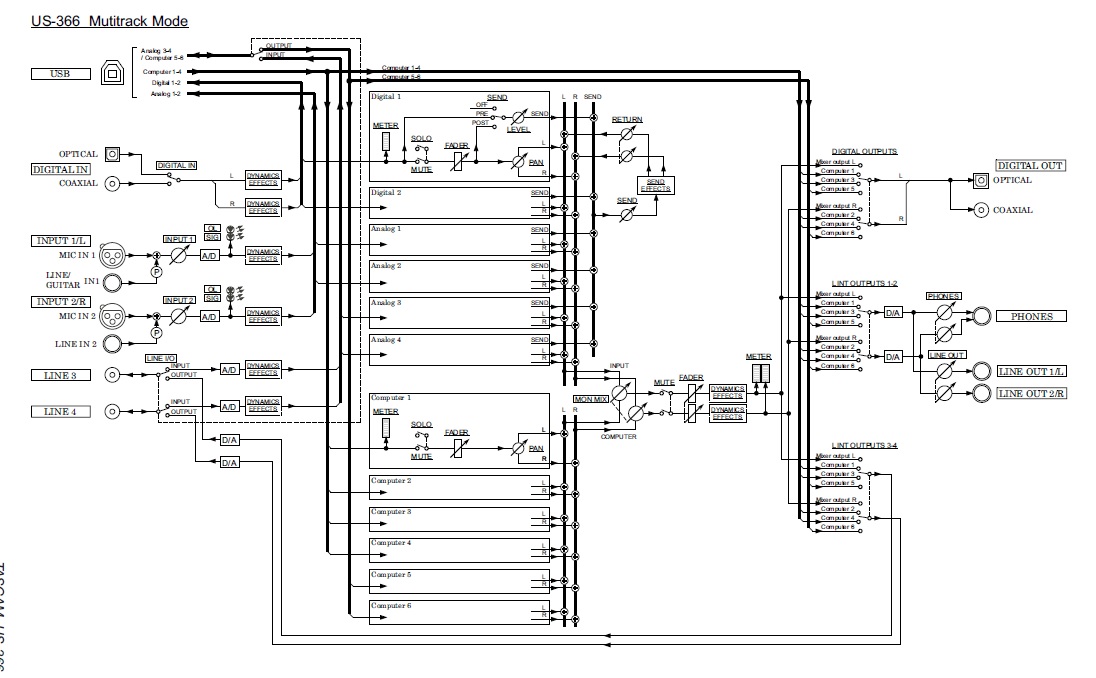Select the Analog 3 channel block
1096x678 pixels.
click(459, 313)
